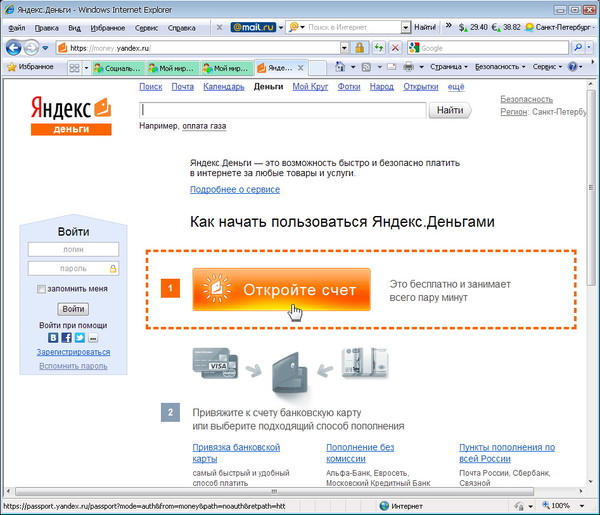This screenshot has width=600, height=515.
Task: Log in with the Facebook icon
Action: pyautogui.click(x=67, y=337)
